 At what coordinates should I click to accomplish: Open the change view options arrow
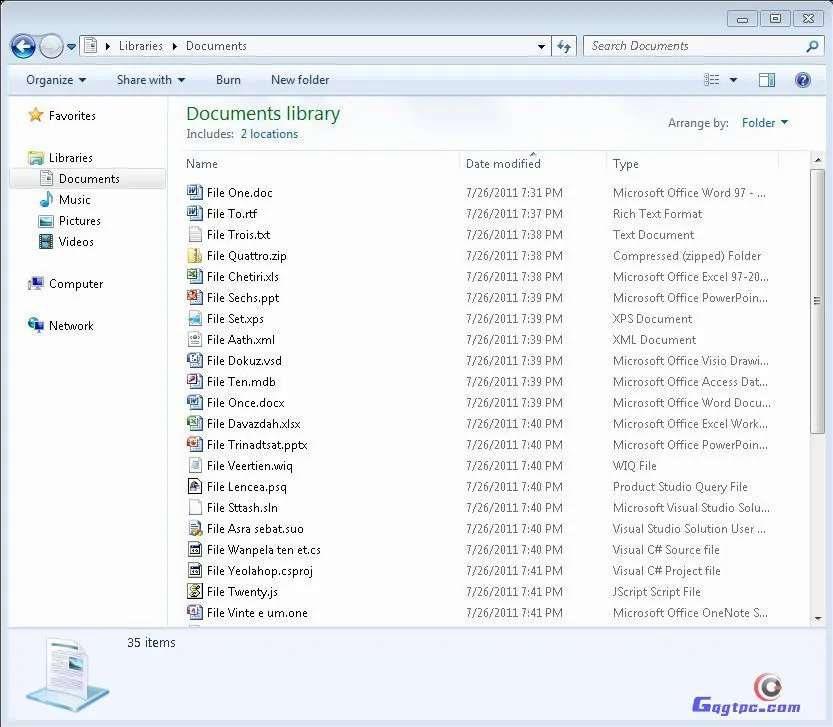click(733, 80)
